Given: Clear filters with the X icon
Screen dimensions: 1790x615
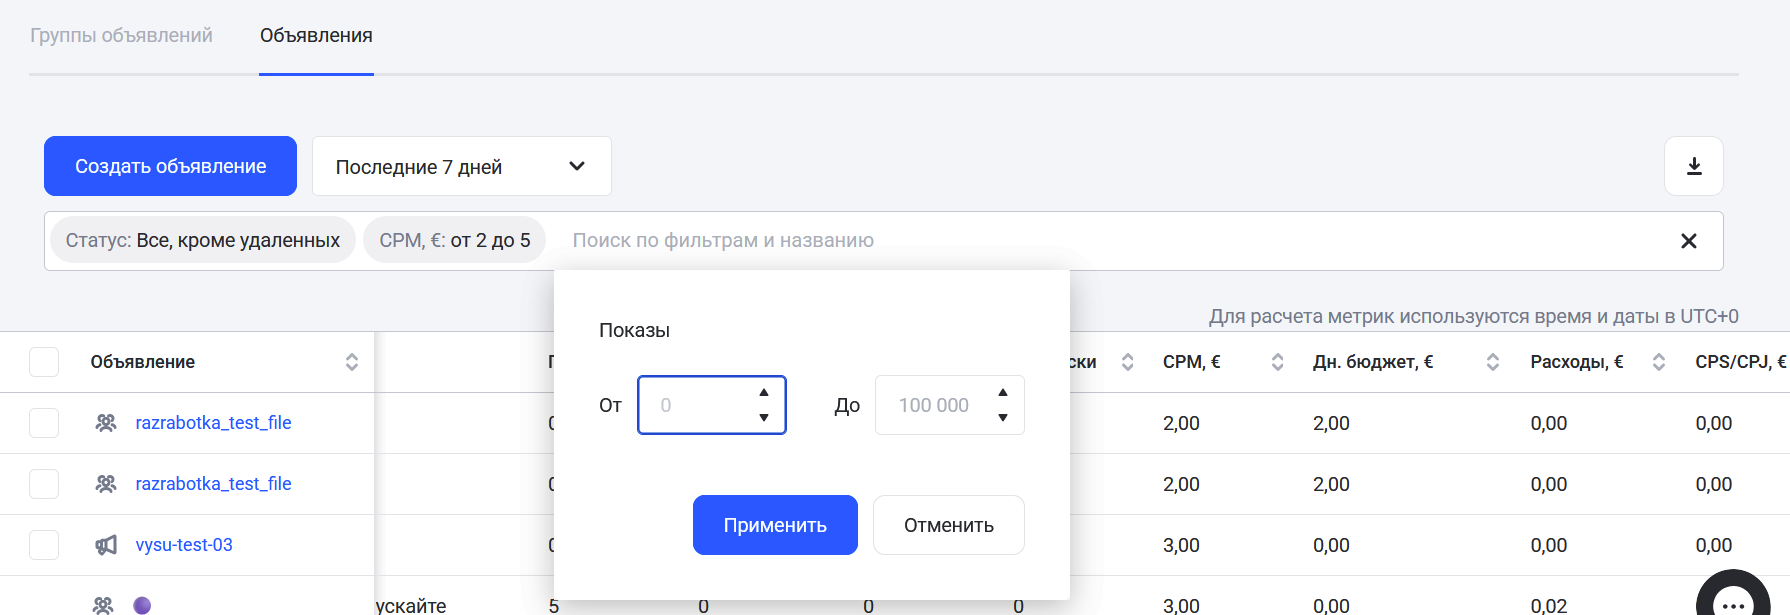Looking at the screenshot, I should click(1688, 241).
